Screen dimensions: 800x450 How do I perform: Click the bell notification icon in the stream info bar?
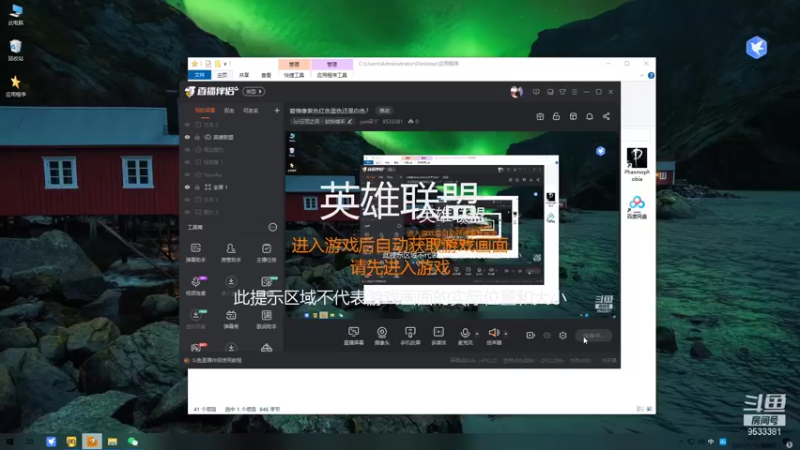pos(589,116)
